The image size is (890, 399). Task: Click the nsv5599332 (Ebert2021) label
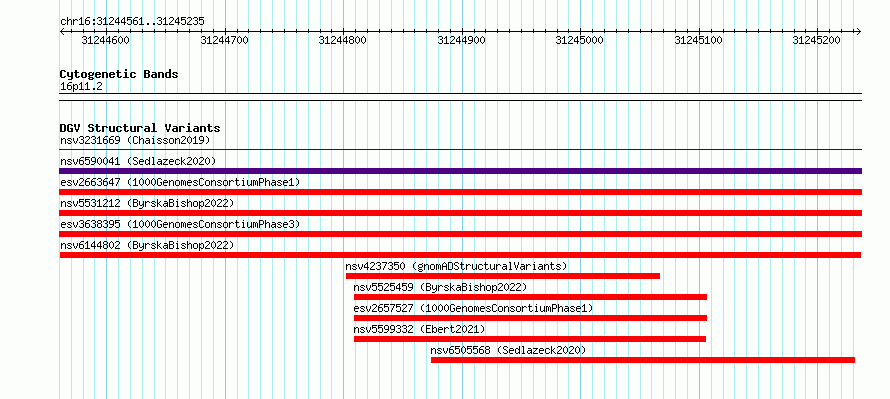pyautogui.click(x=419, y=329)
